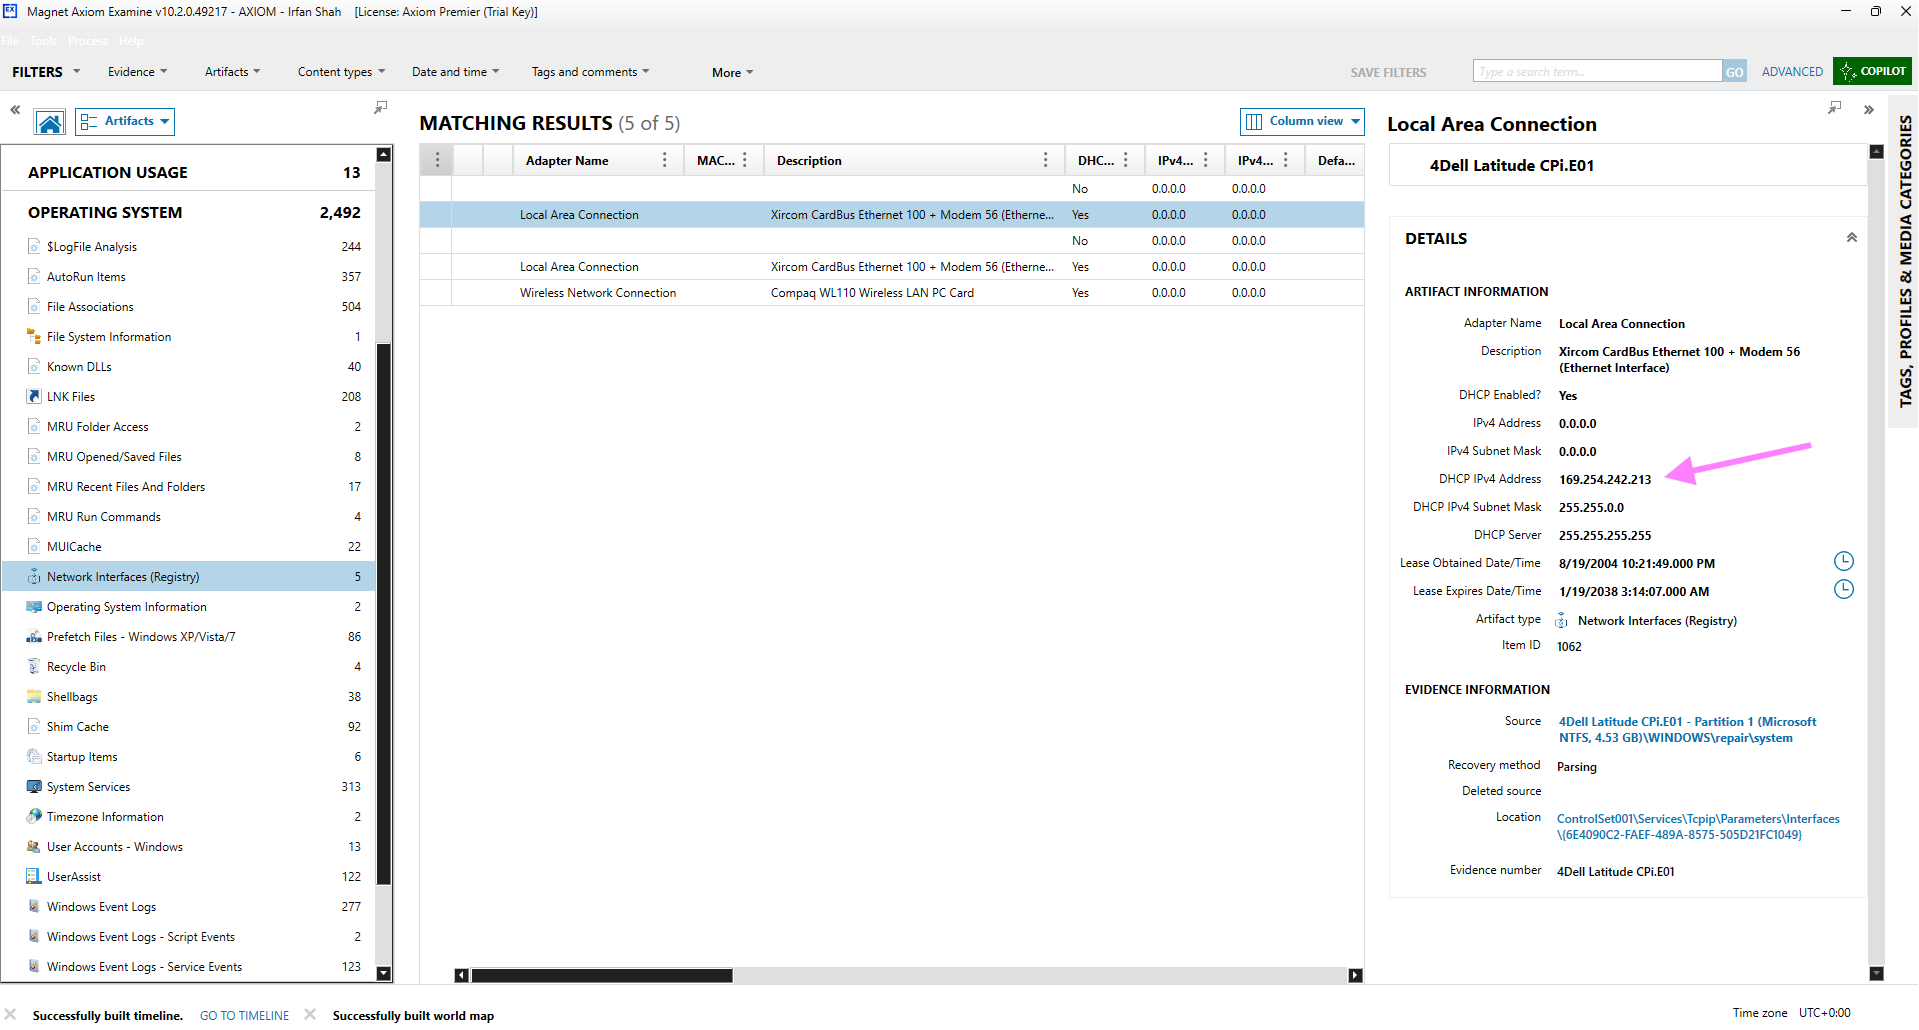
Task: Open the case dashboard home icon
Action: coord(49,122)
